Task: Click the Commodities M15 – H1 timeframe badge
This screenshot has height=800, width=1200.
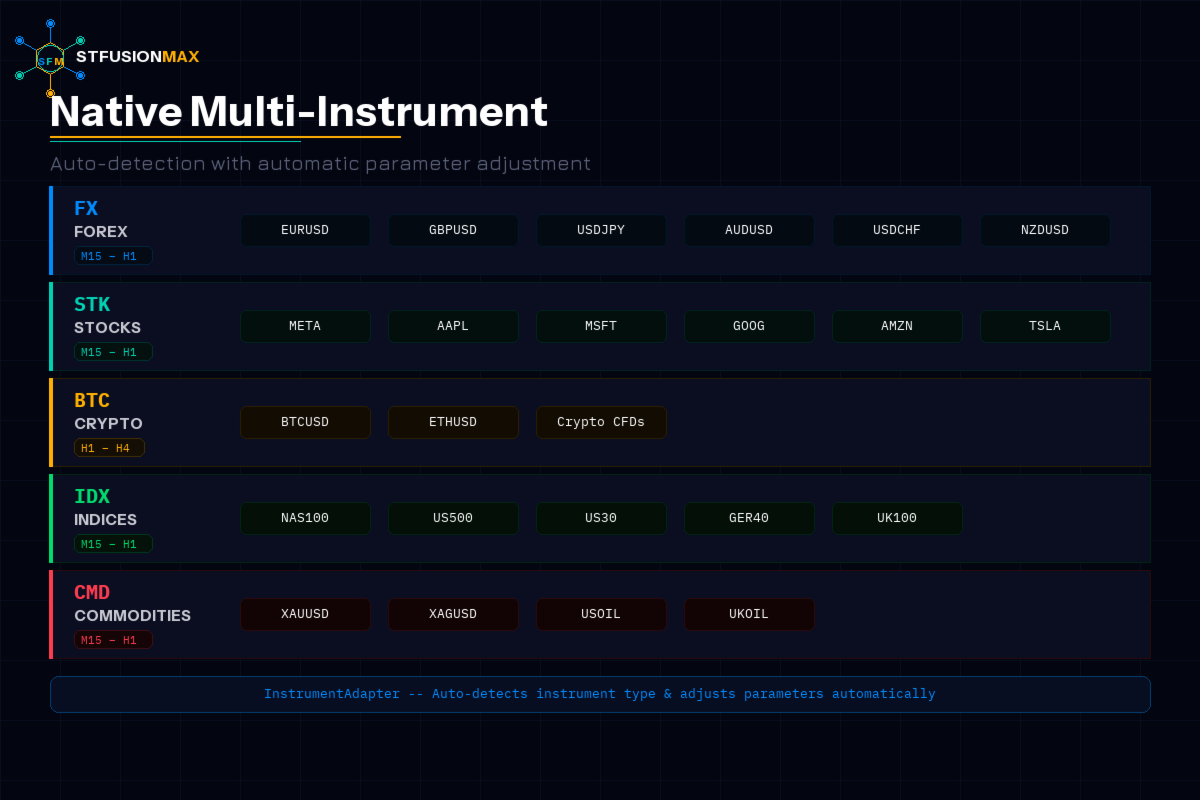Action: click(113, 640)
